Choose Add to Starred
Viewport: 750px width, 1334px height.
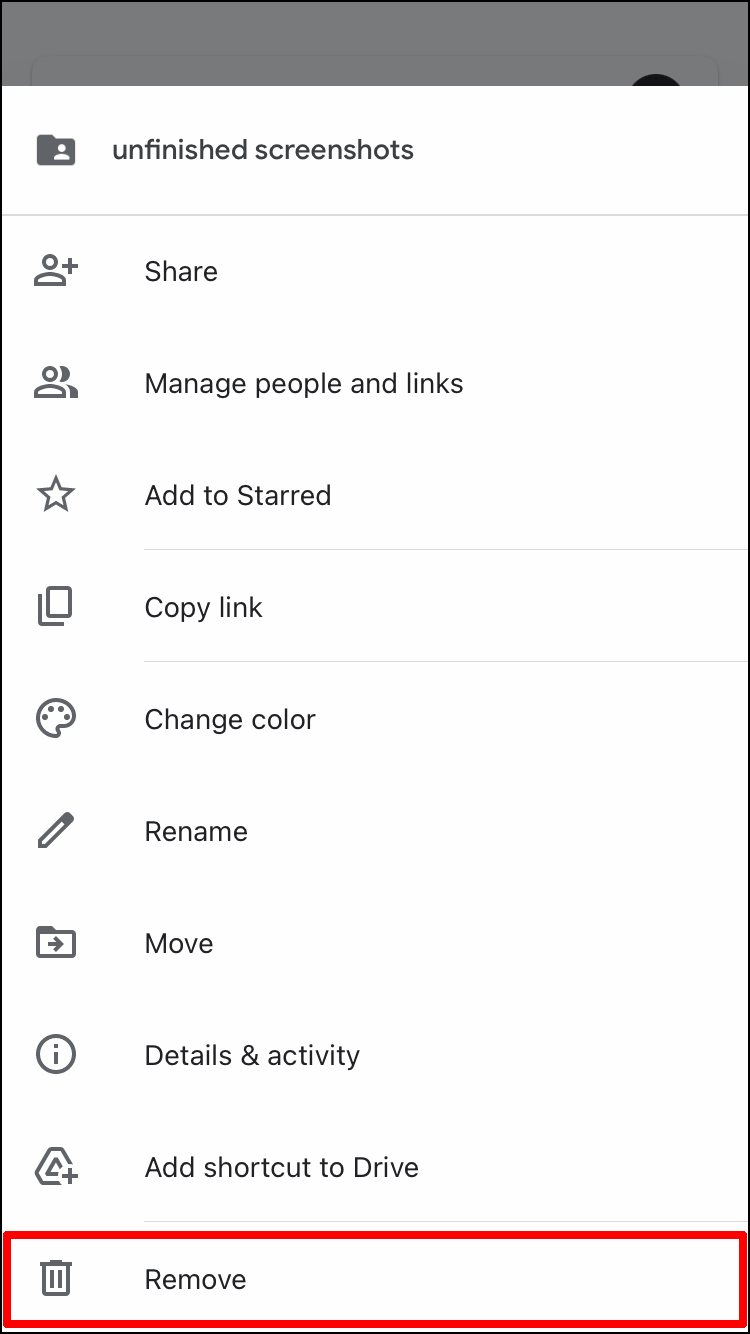click(238, 495)
